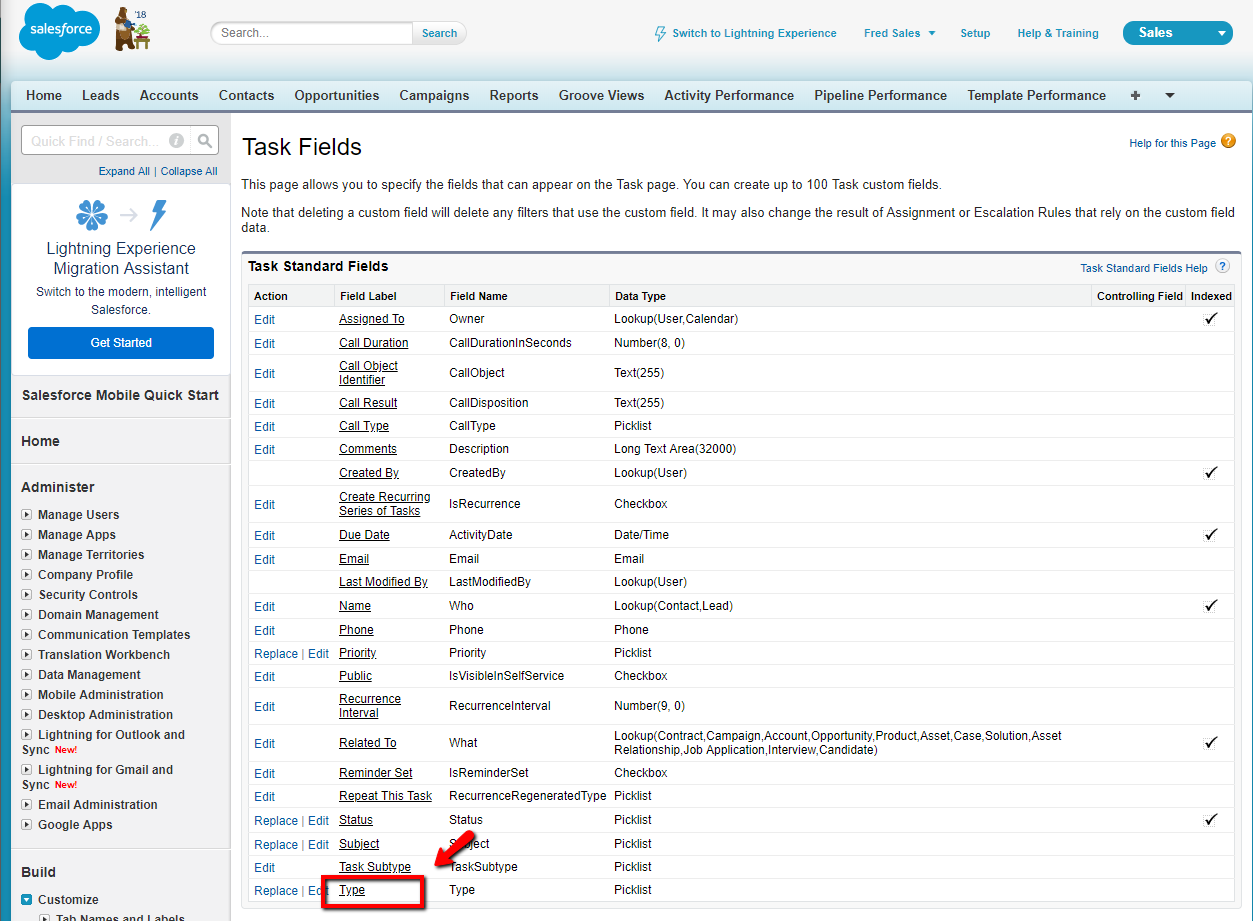Click the Search button

(439, 33)
